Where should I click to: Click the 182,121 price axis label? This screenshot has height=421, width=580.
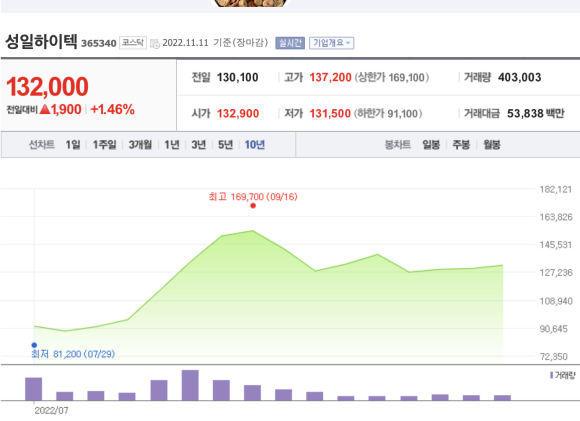pyautogui.click(x=556, y=190)
